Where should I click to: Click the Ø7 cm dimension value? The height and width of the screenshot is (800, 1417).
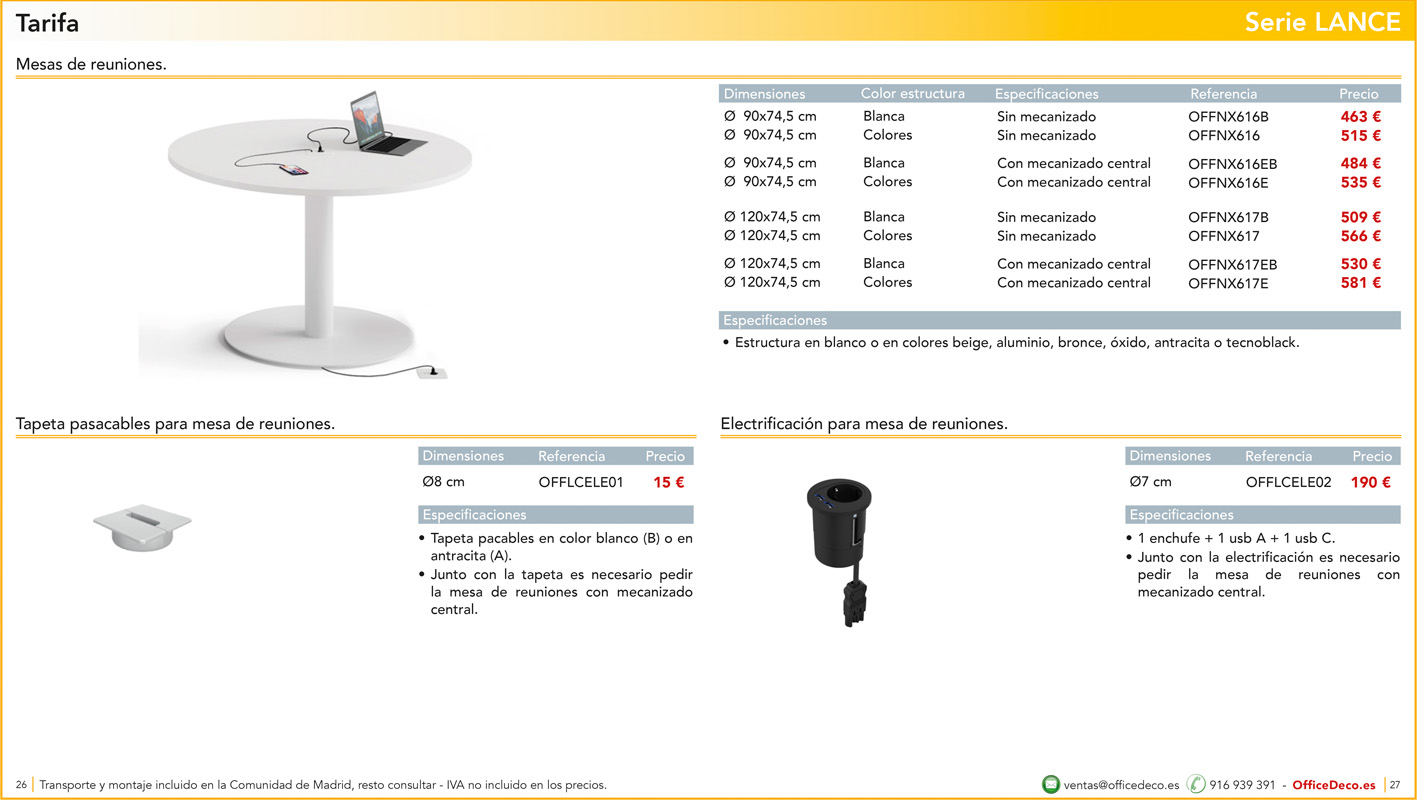click(1151, 482)
